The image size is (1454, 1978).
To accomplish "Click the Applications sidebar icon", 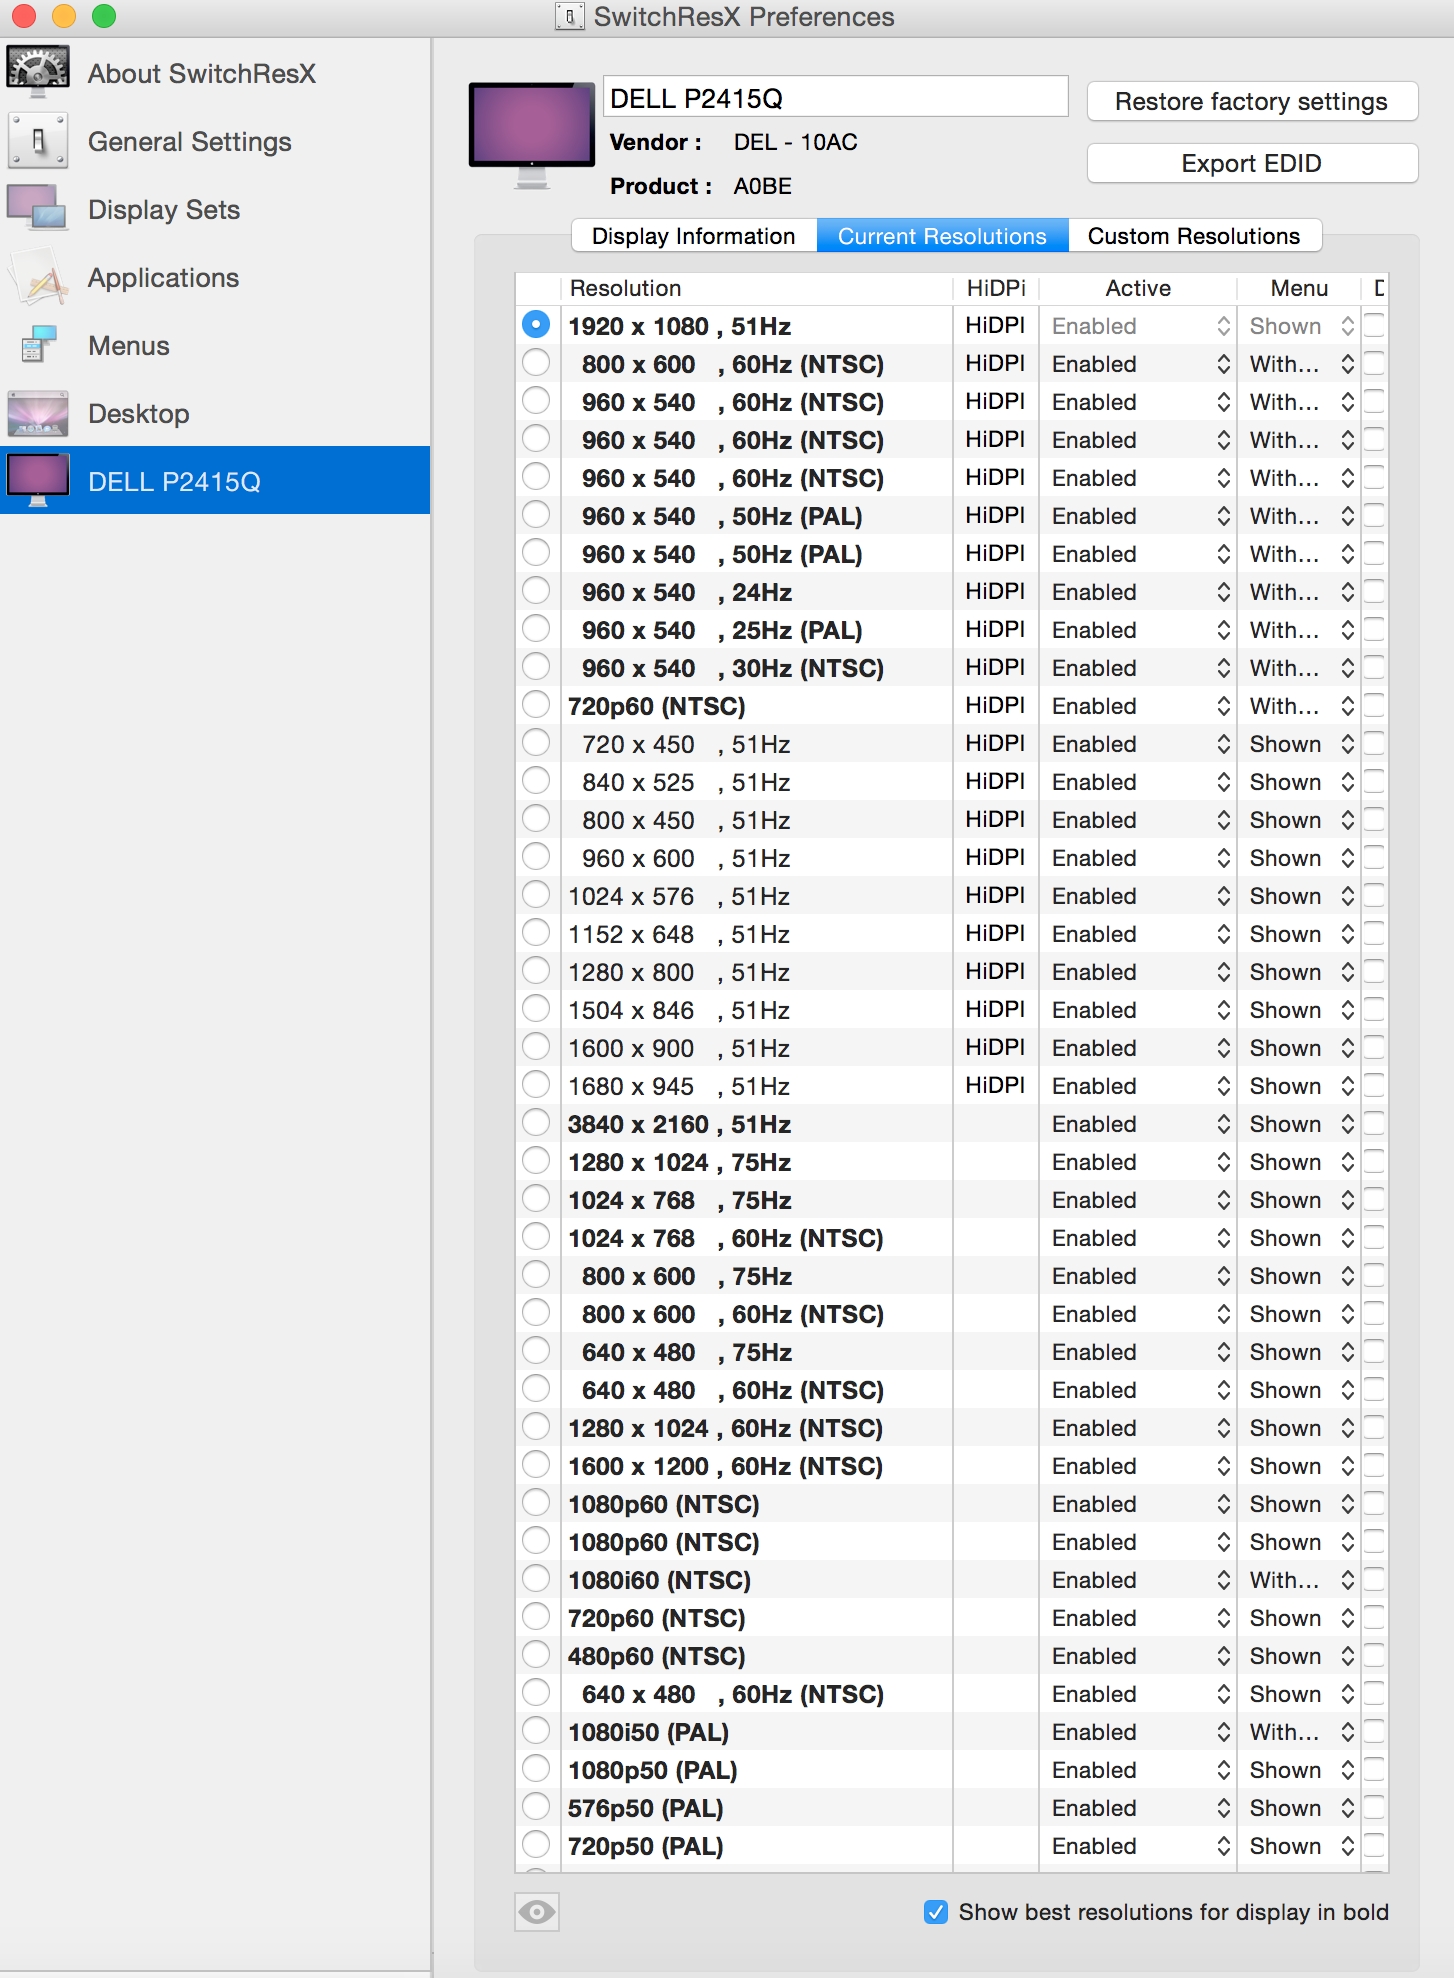I will point(38,277).
